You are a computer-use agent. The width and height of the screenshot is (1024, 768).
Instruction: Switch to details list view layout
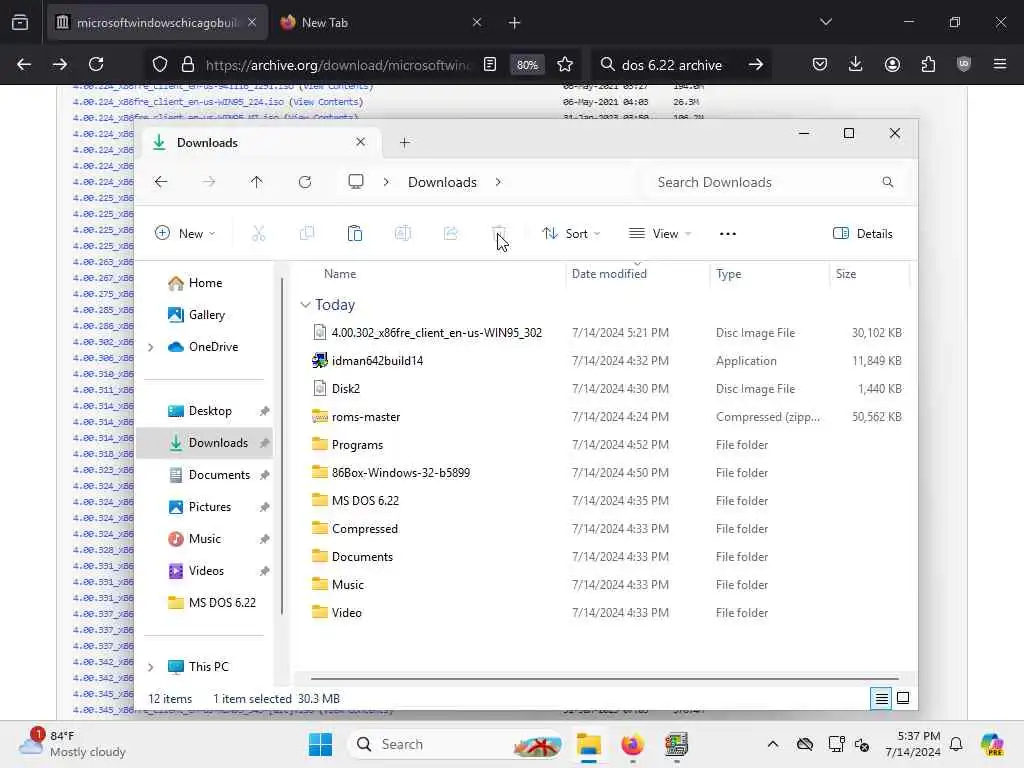(881, 699)
